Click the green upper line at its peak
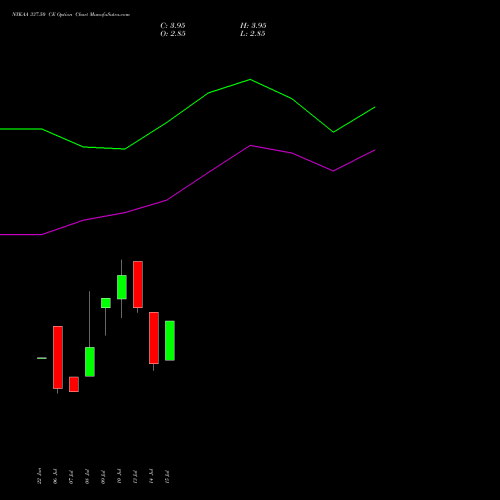This screenshot has height=500, width=500. [x=250, y=80]
